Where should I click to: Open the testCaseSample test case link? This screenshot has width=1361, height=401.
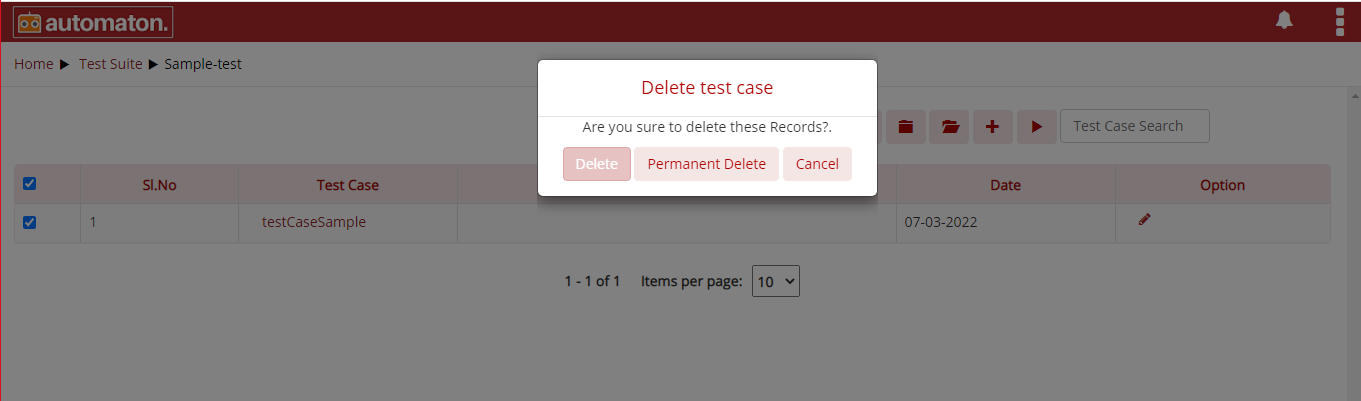(314, 222)
